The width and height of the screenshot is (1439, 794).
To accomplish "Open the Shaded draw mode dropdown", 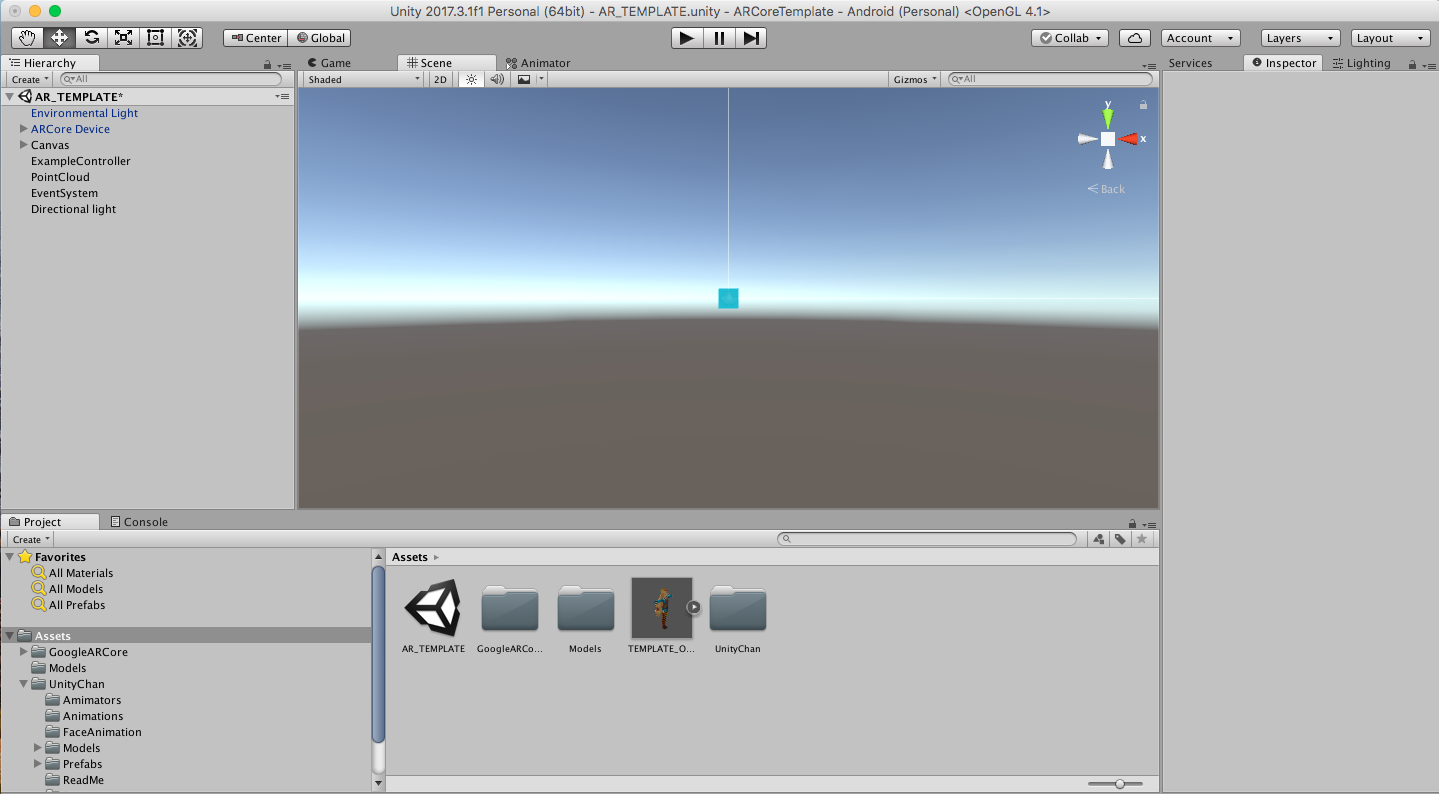I will (x=363, y=79).
